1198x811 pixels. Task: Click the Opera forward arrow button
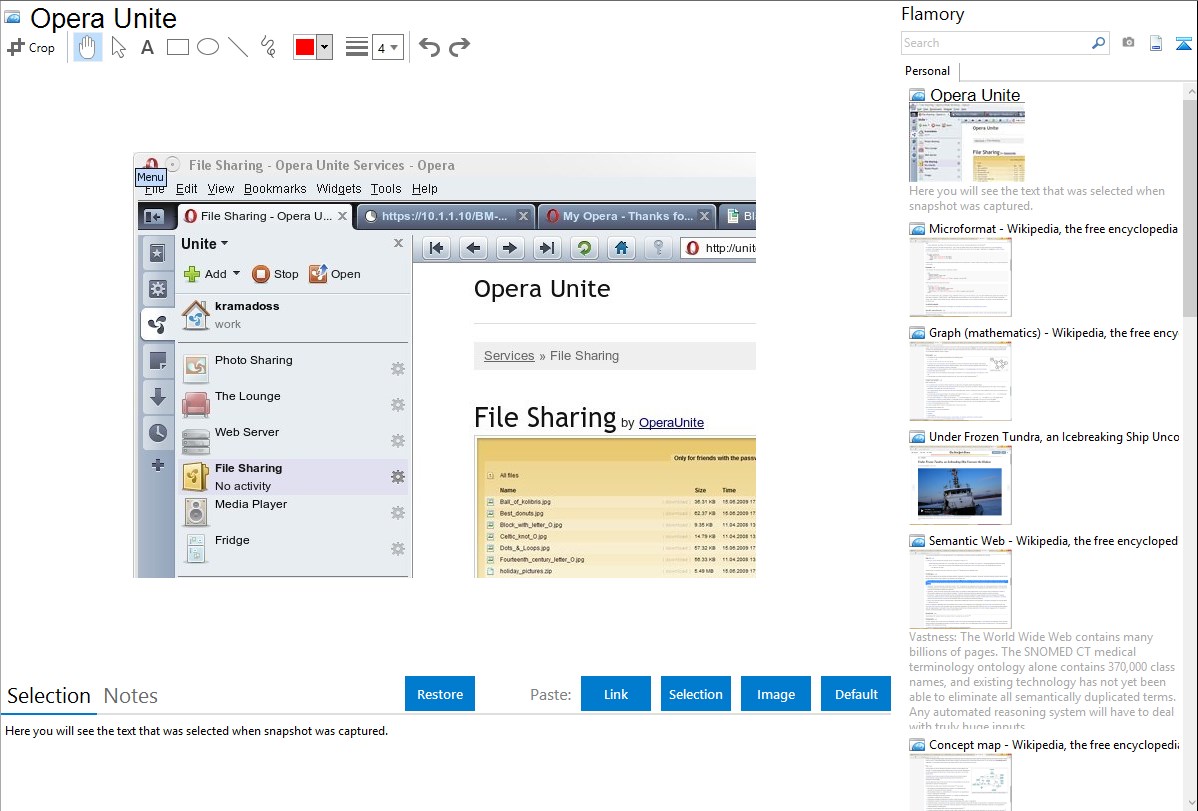(x=510, y=248)
